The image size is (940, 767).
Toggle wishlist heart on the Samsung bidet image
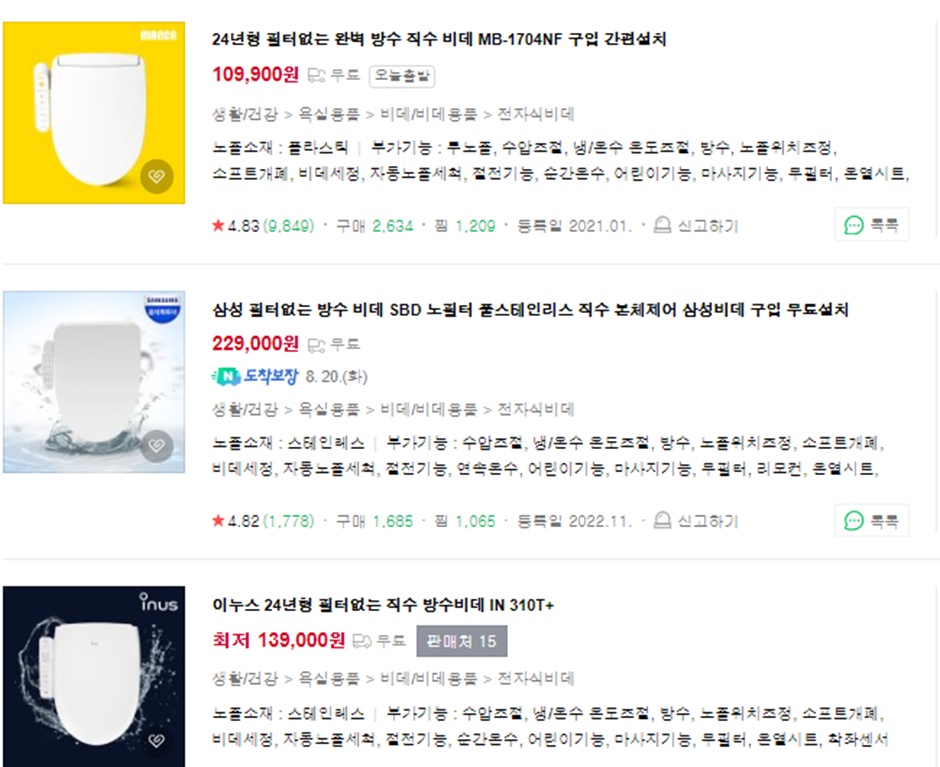(x=156, y=446)
